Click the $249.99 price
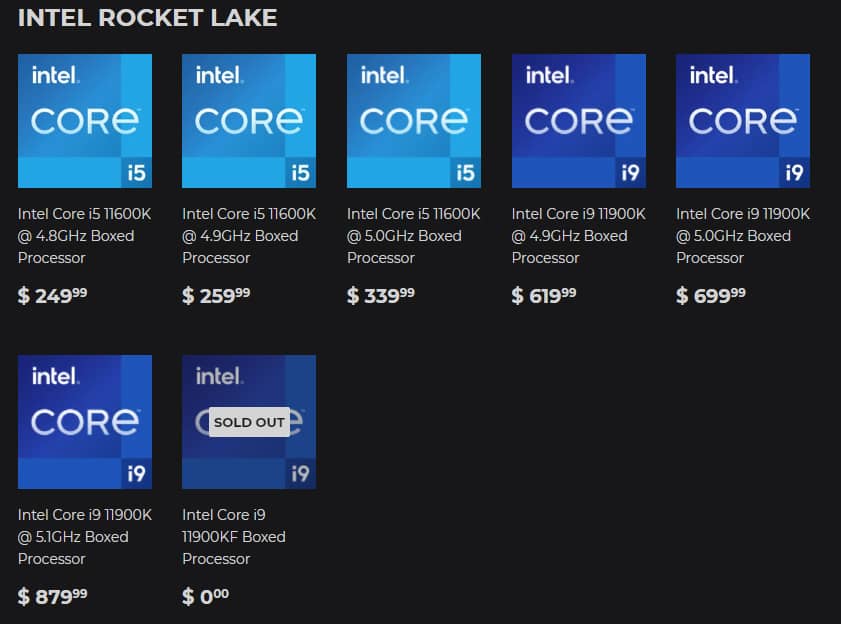This screenshot has height=624, width=841. (53, 295)
